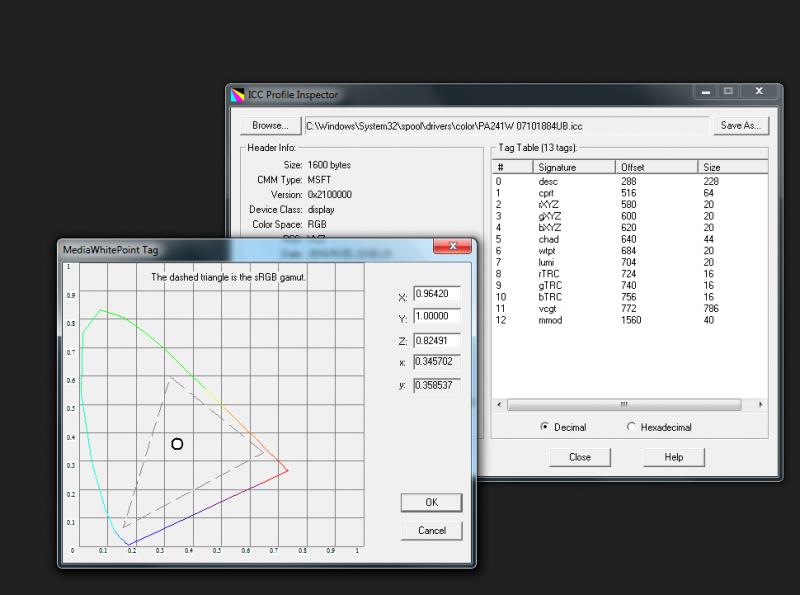Click the lowercase y chromaticity field 0.358537

[437, 385]
